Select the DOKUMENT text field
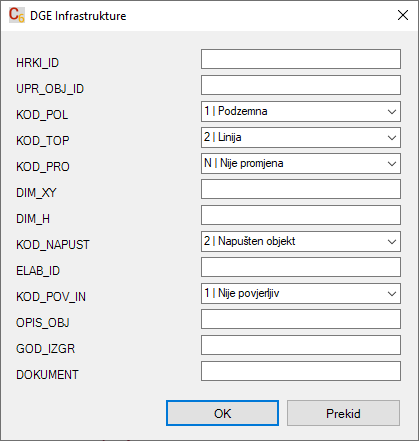Viewport: 419px width, 441px height. [x=301, y=371]
